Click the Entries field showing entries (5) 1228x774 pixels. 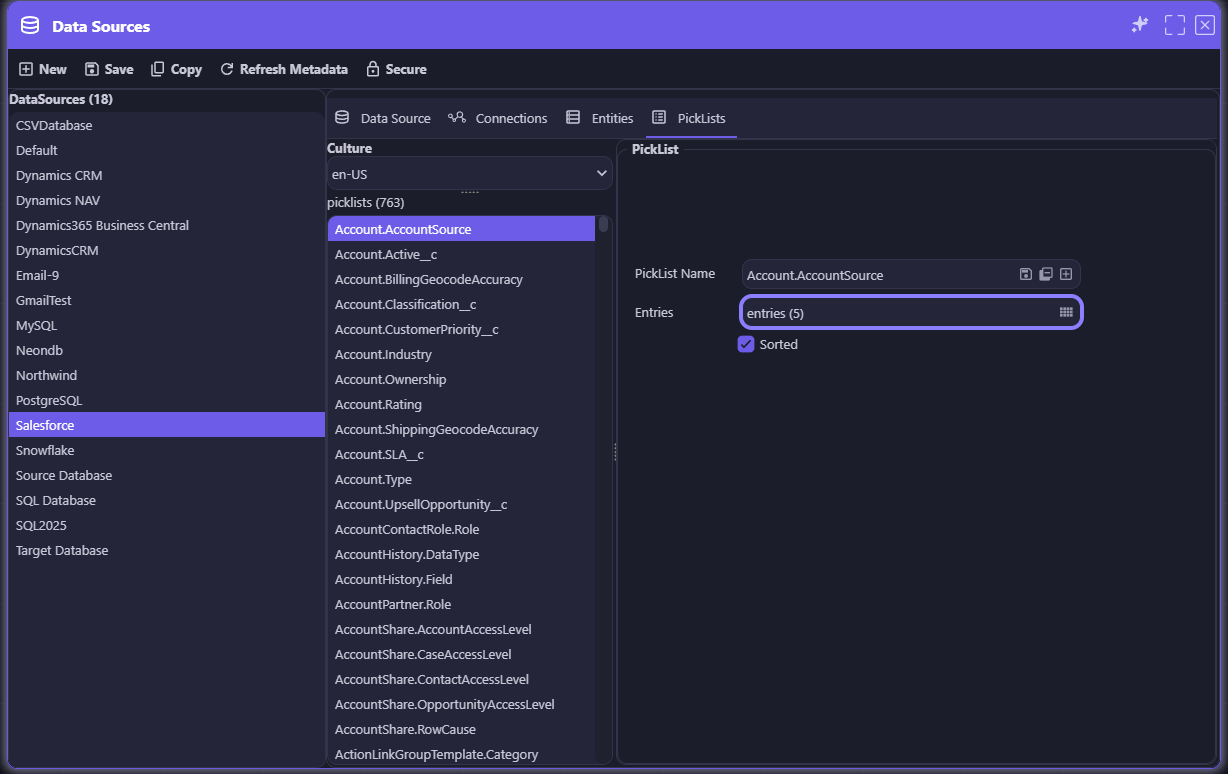[x=911, y=313]
